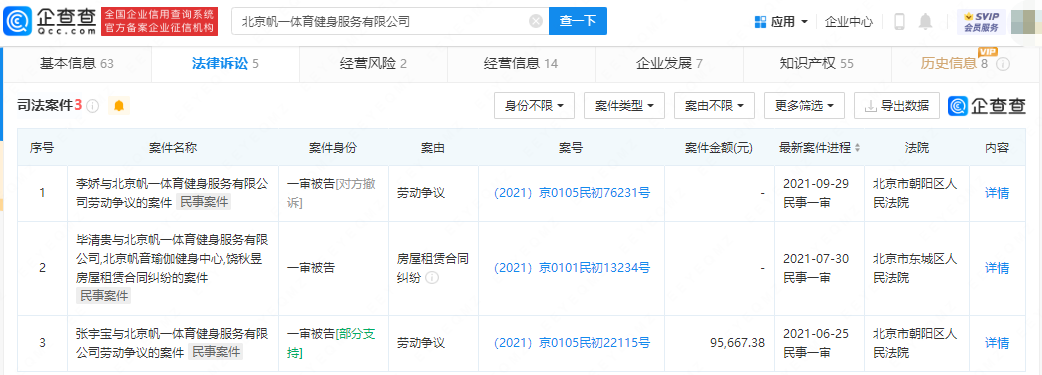Switch to the 经营风险 tab
This screenshot has width=1042, height=375.
pos(373,64)
